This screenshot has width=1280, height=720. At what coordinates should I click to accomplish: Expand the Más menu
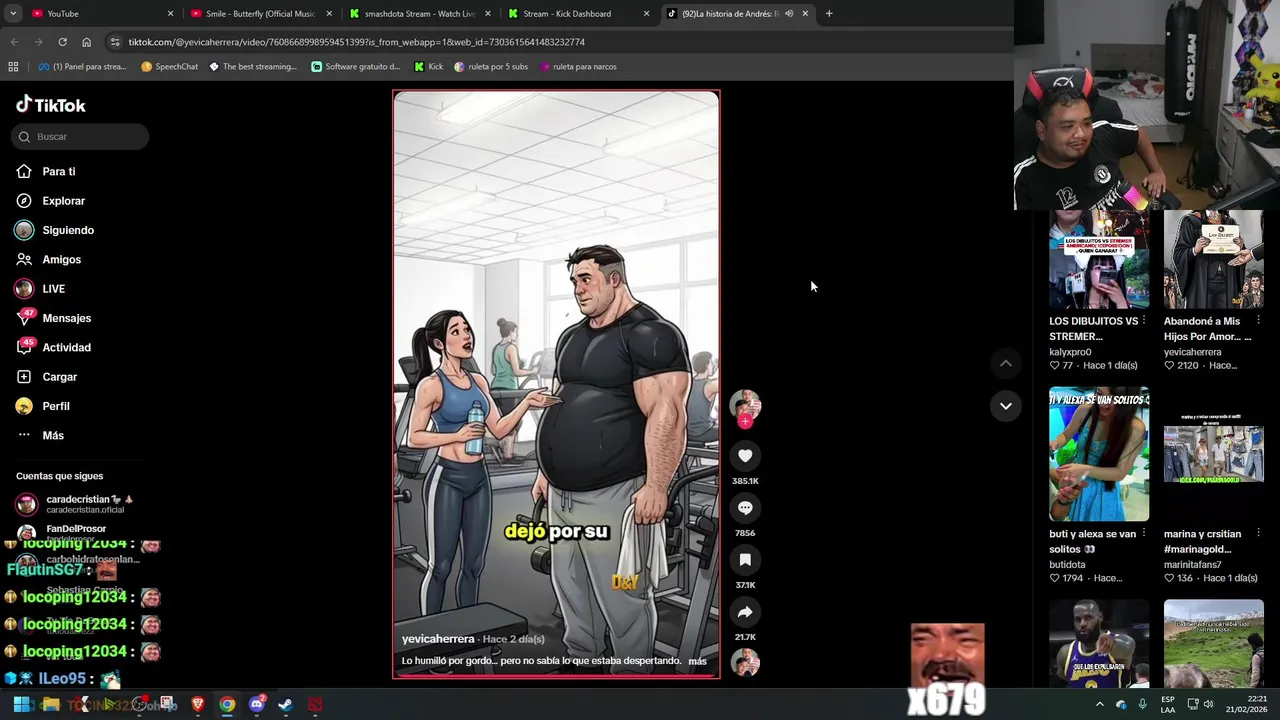[40, 436]
